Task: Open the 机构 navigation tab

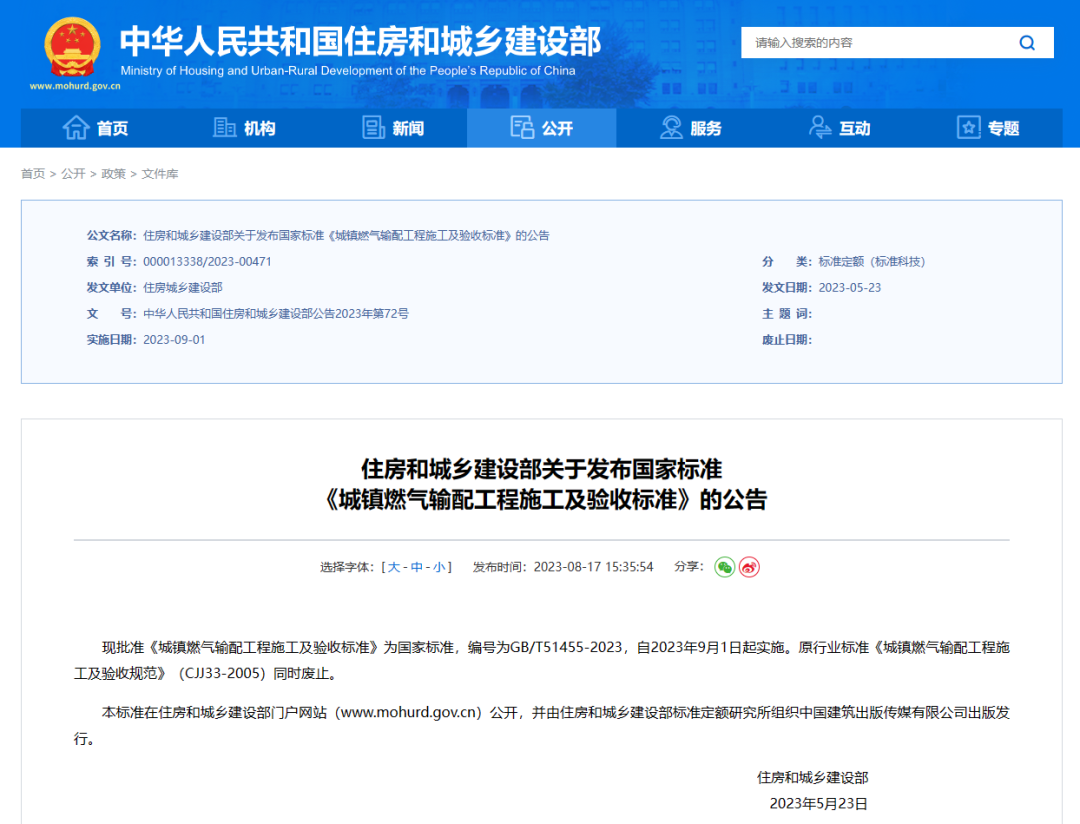Action: point(244,127)
